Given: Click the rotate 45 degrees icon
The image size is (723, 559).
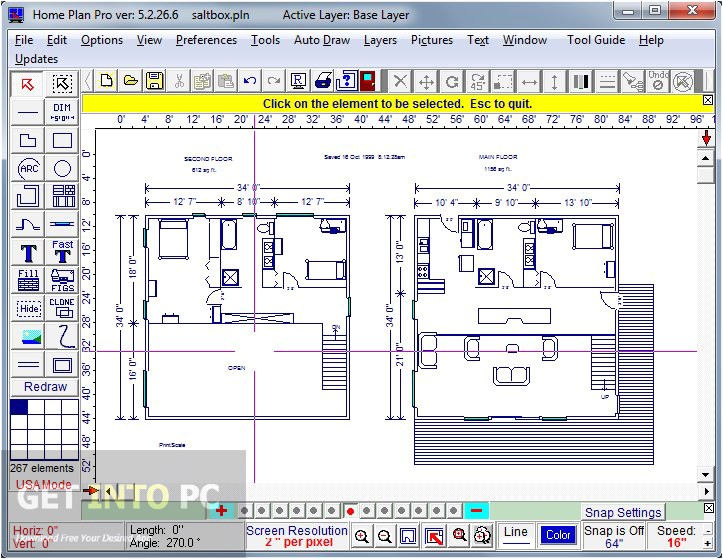Looking at the screenshot, I should [478, 81].
